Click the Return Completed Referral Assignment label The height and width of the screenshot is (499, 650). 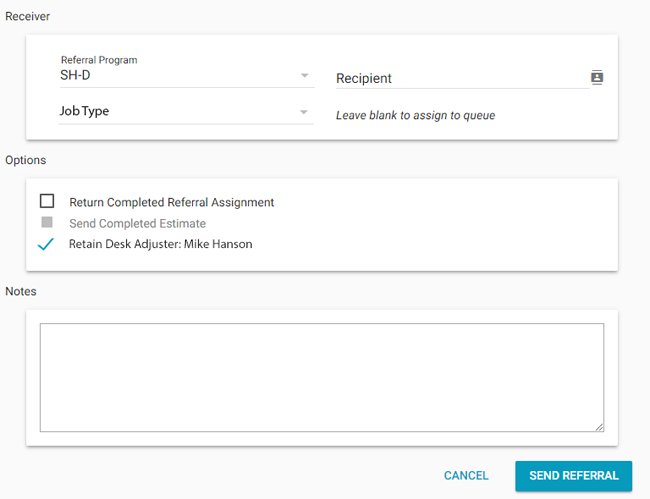tap(171, 202)
